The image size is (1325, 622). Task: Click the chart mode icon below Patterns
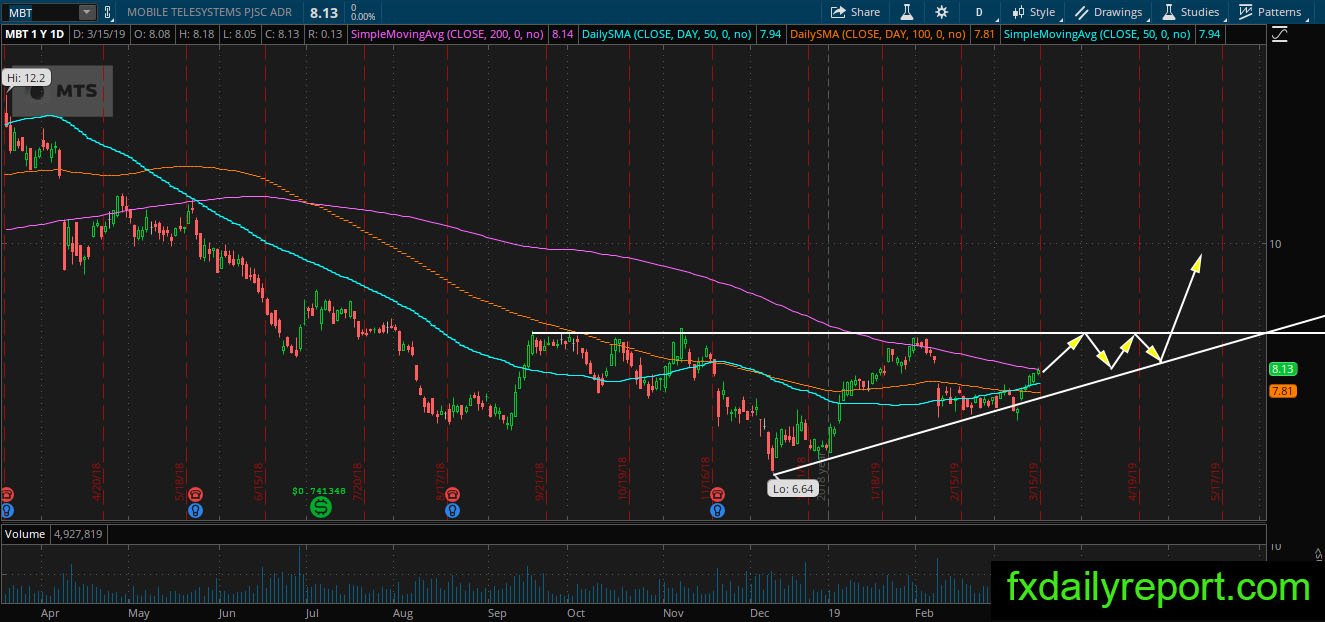[1280, 34]
